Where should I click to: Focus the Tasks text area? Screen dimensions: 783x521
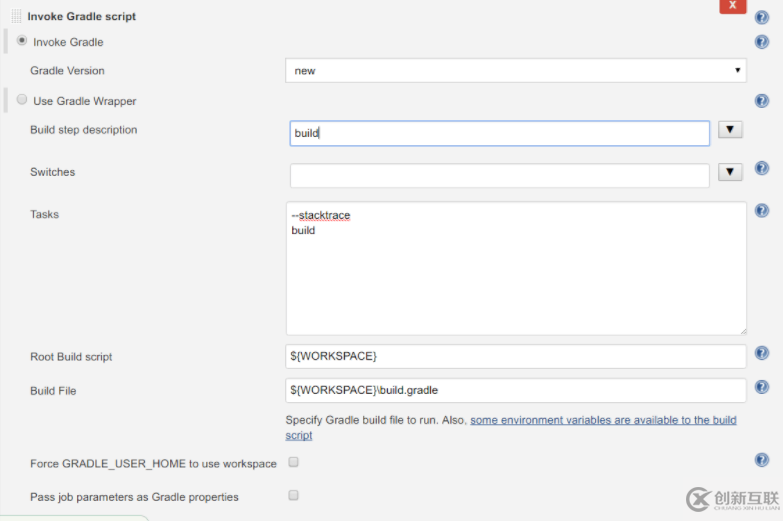pyautogui.click(x=516, y=268)
